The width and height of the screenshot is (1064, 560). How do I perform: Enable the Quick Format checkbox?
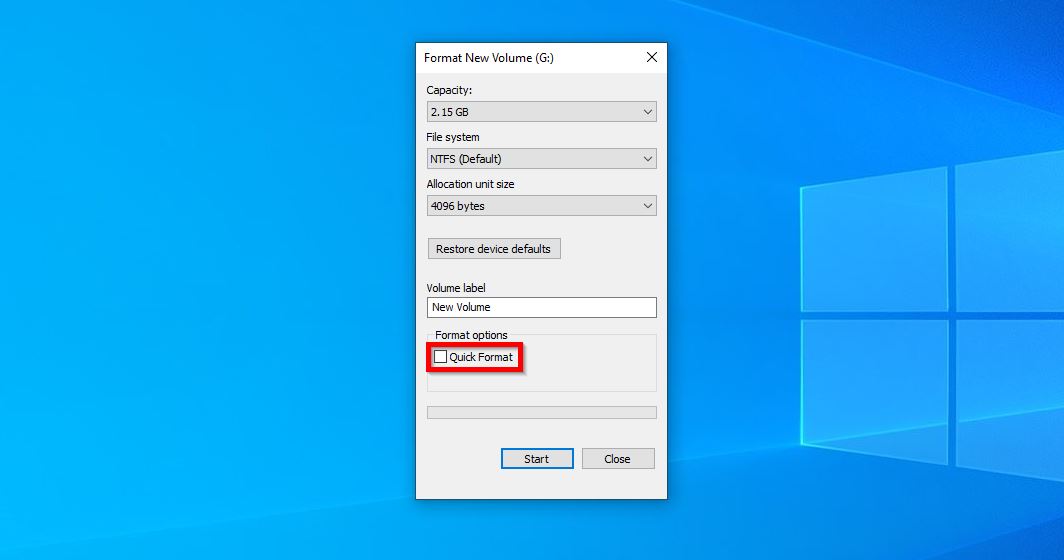pyautogui.click(x=440, y=357)
